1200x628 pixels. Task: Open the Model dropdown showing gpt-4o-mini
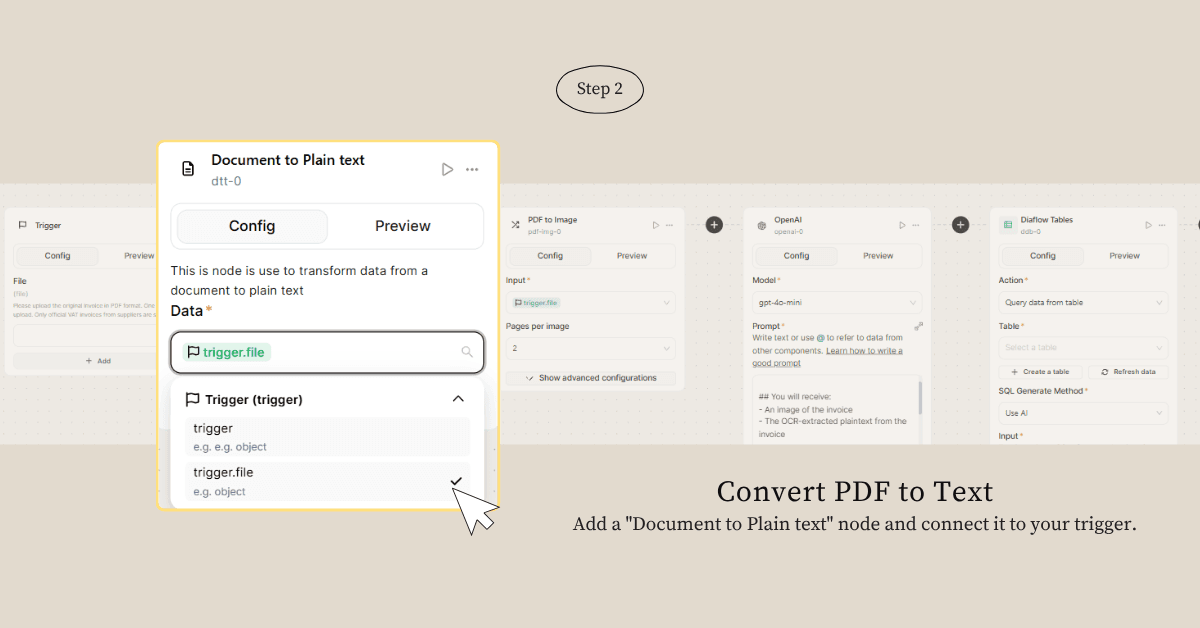[837, 302]
